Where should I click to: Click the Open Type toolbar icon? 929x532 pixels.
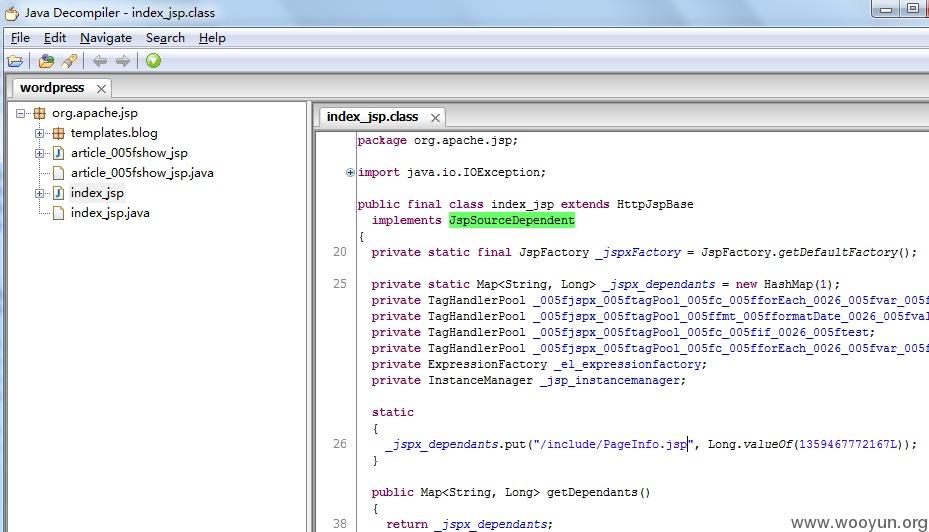(x=46, y=61)
